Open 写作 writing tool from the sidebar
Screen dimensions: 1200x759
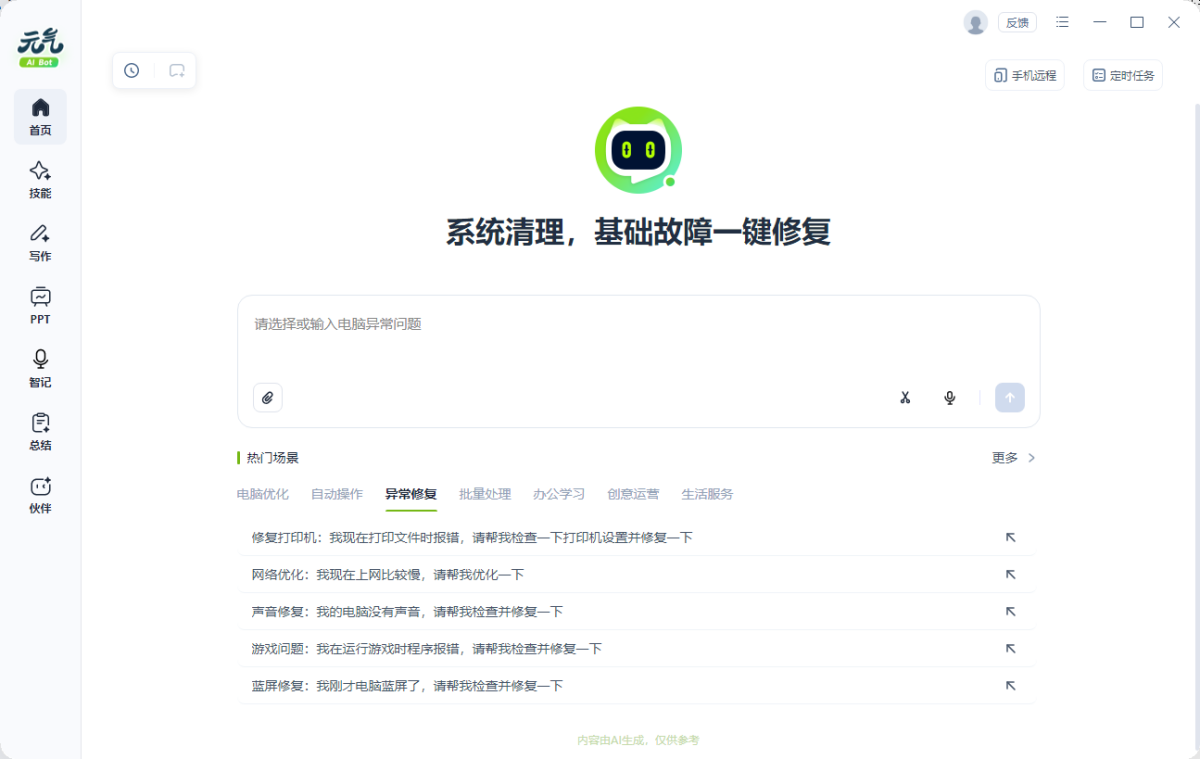click(x=40, y=242)
